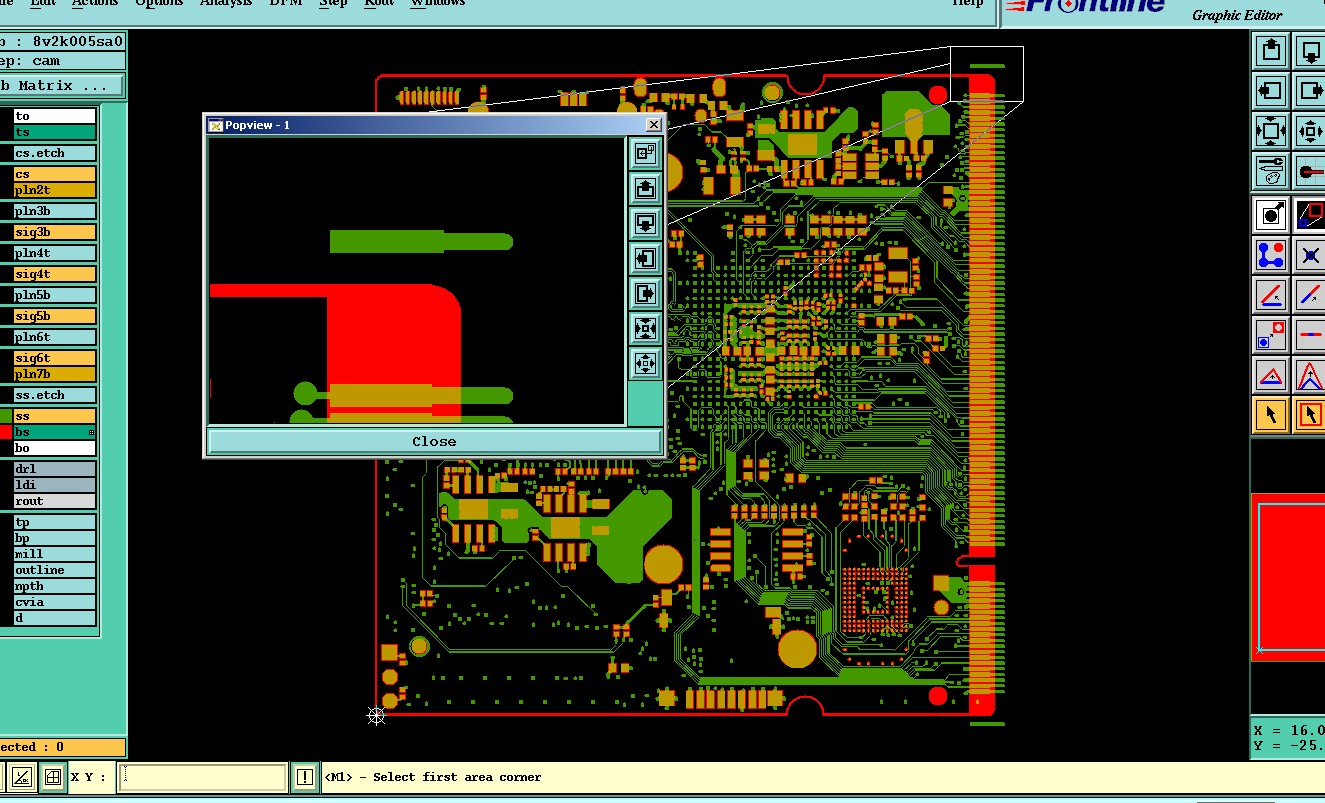Toggle the 'ts' layer display

54,132
